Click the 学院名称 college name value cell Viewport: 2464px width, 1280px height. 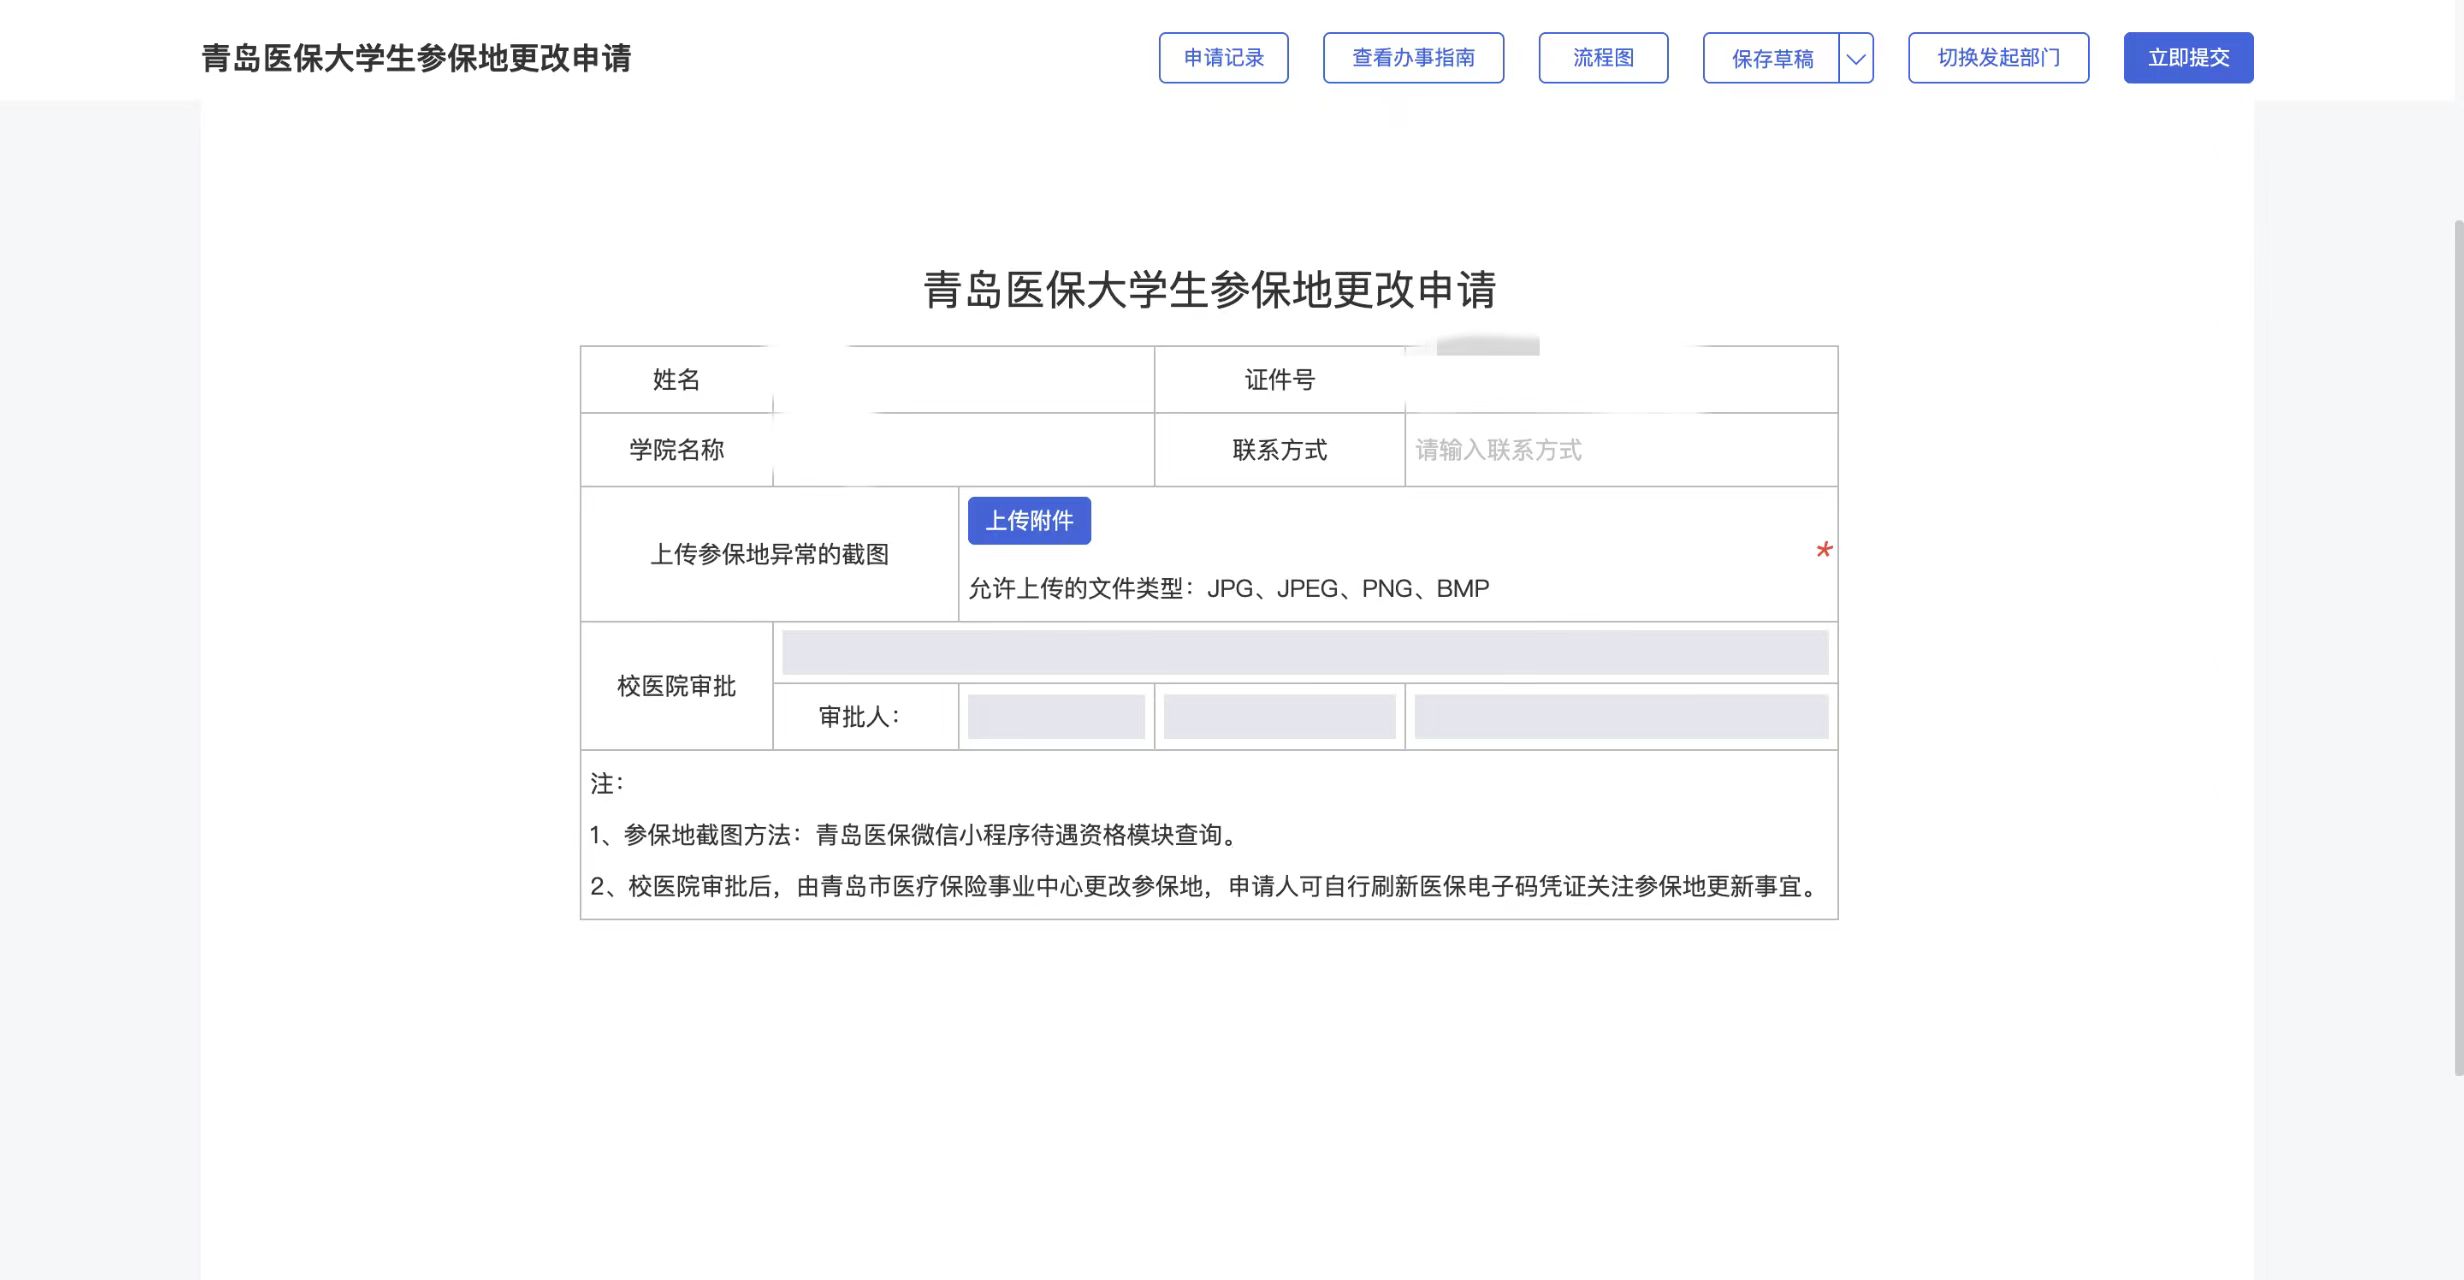point(963,450)
